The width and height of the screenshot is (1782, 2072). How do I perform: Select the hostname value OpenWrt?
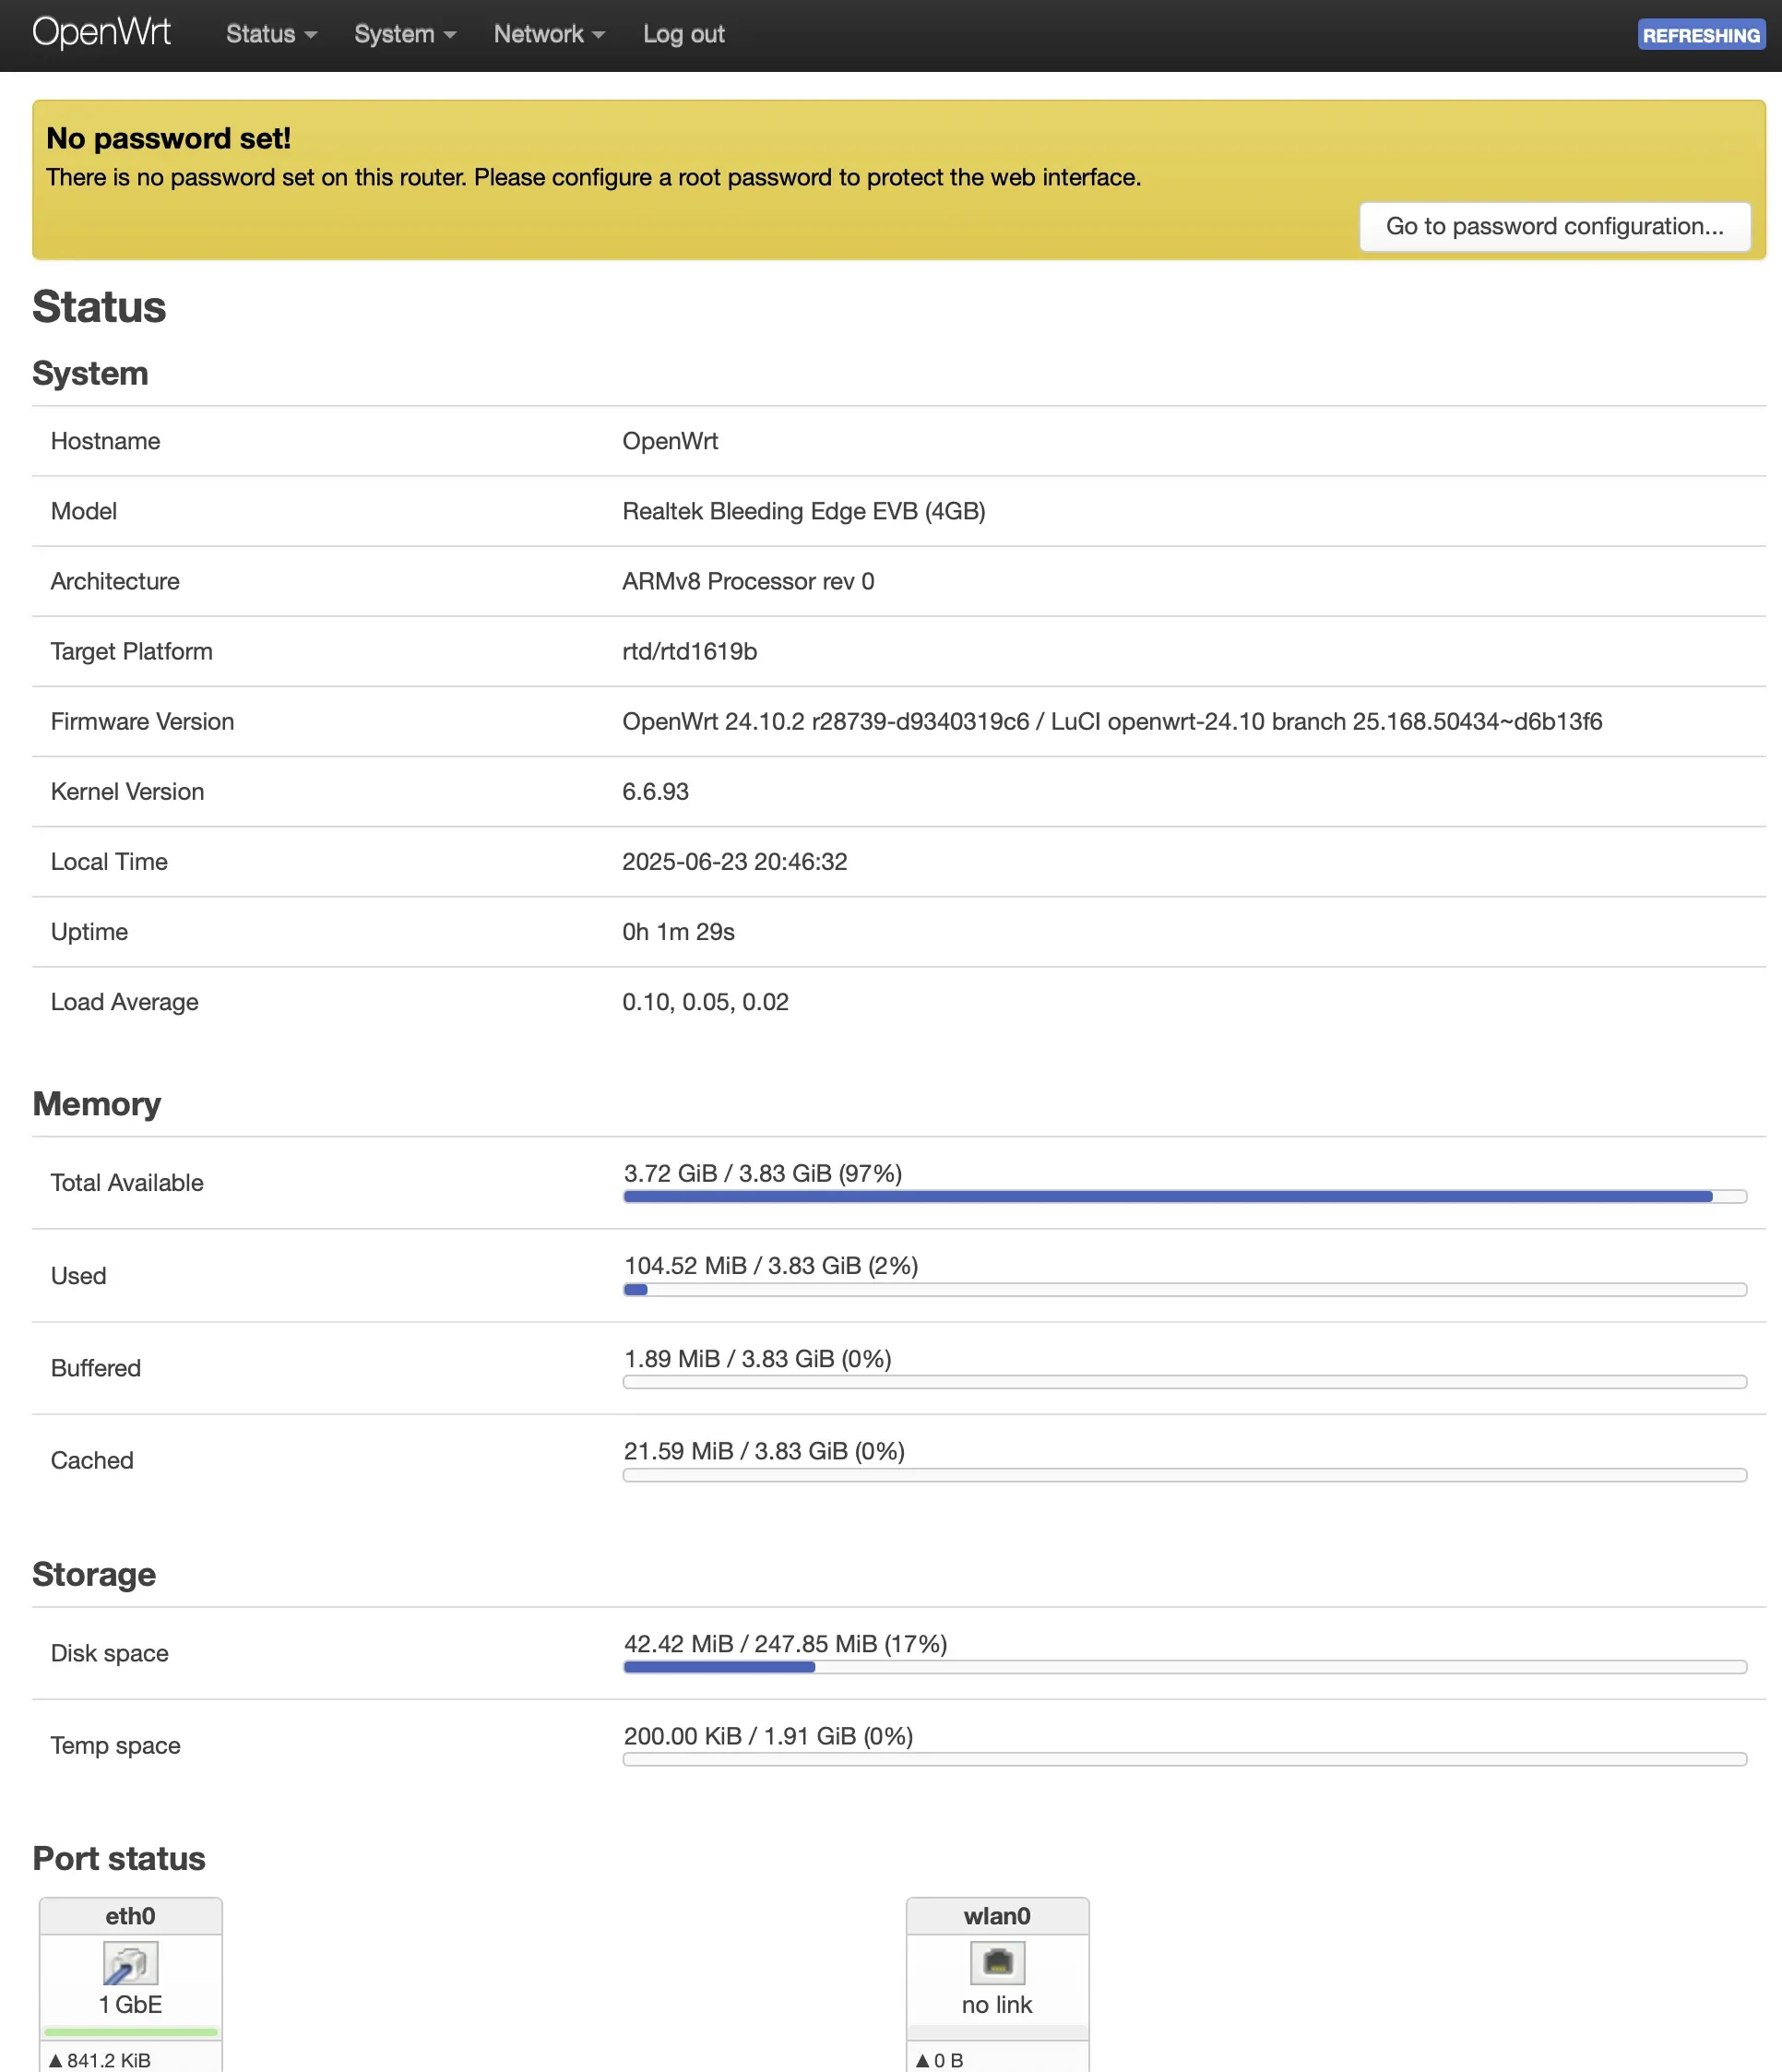point(670,441)
